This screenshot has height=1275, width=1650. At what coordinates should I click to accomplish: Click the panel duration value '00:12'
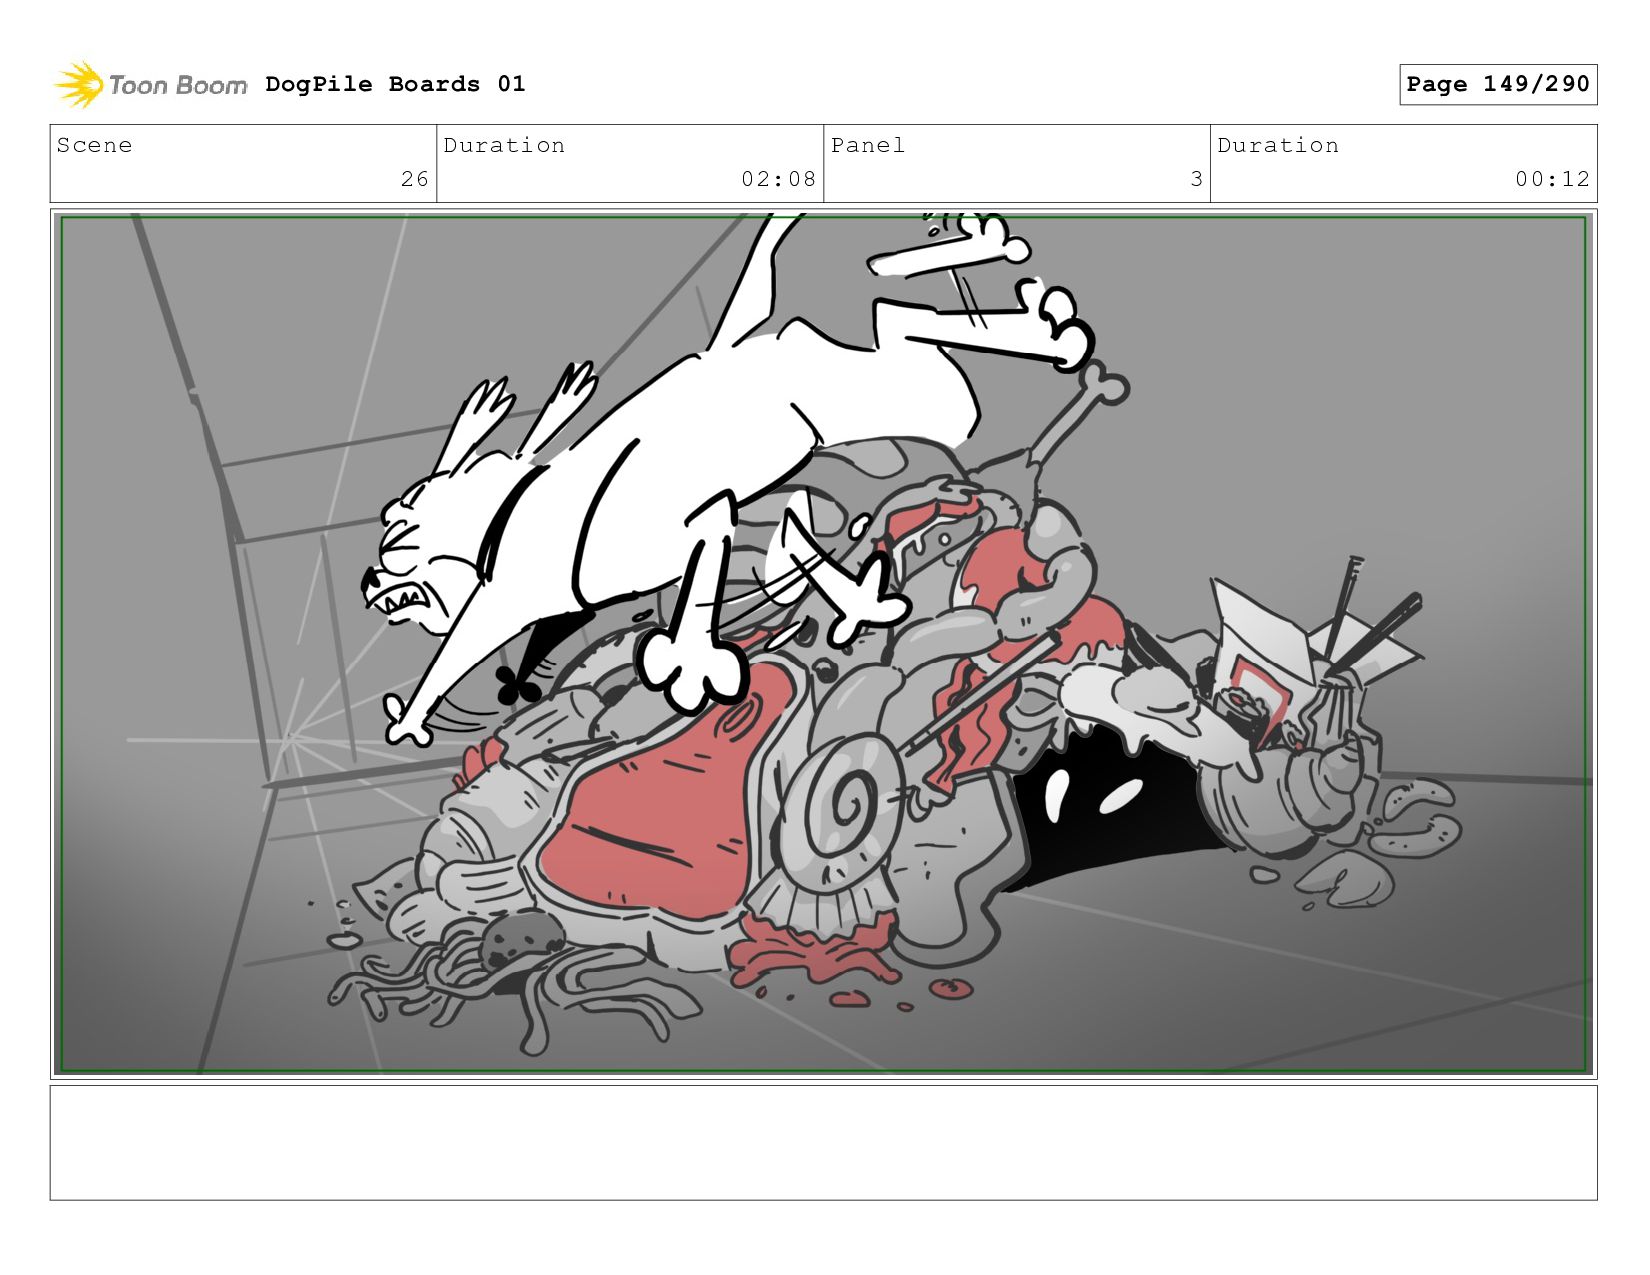point(1552,179)
